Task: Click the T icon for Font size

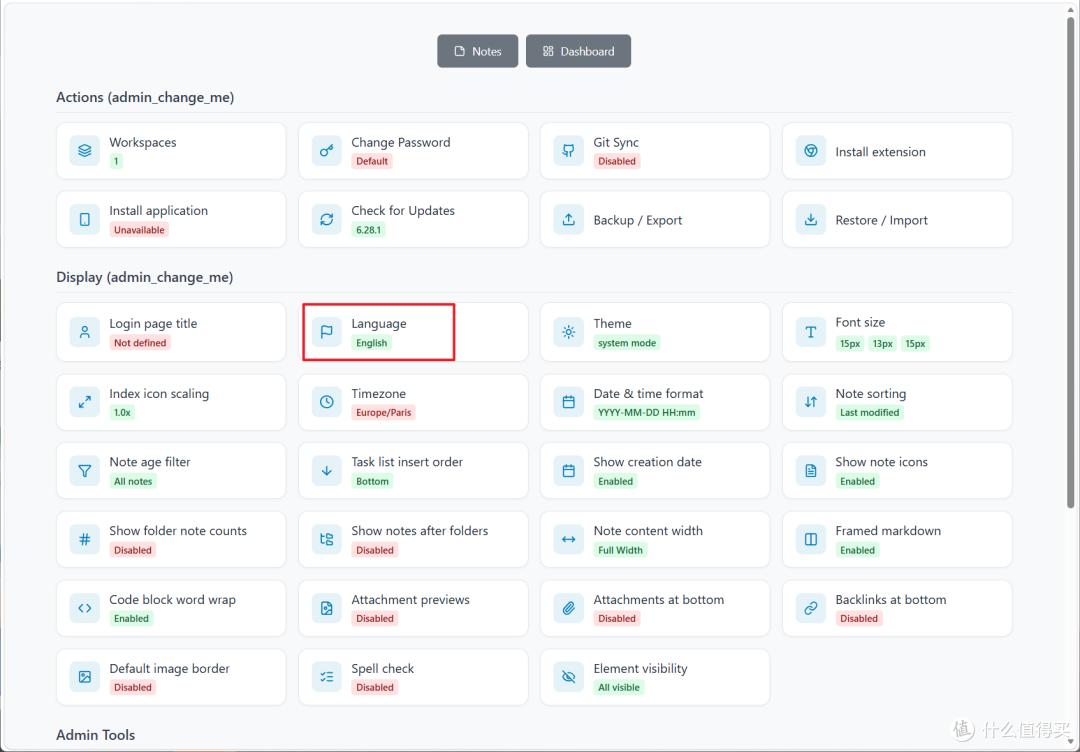Action: point(811,332)
